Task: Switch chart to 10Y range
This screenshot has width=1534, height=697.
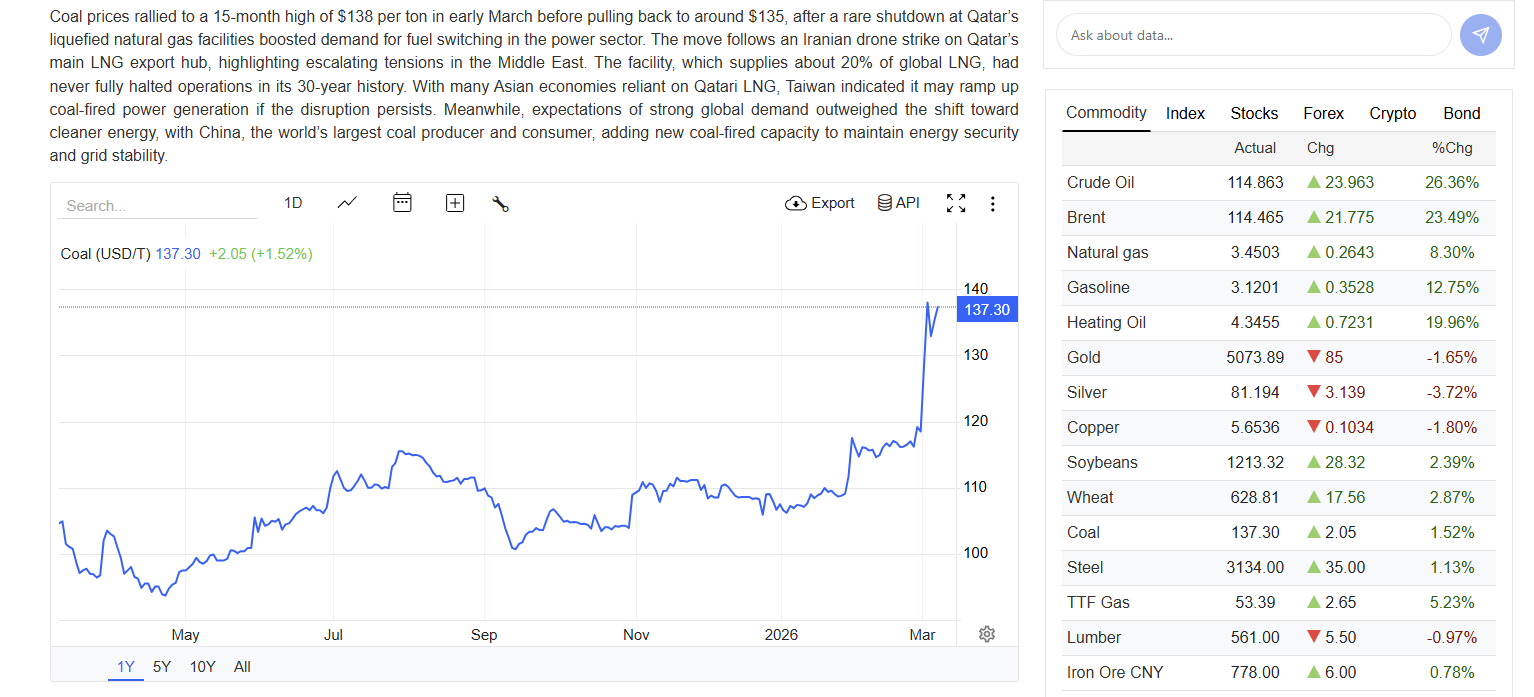Action: coord(202,667)
